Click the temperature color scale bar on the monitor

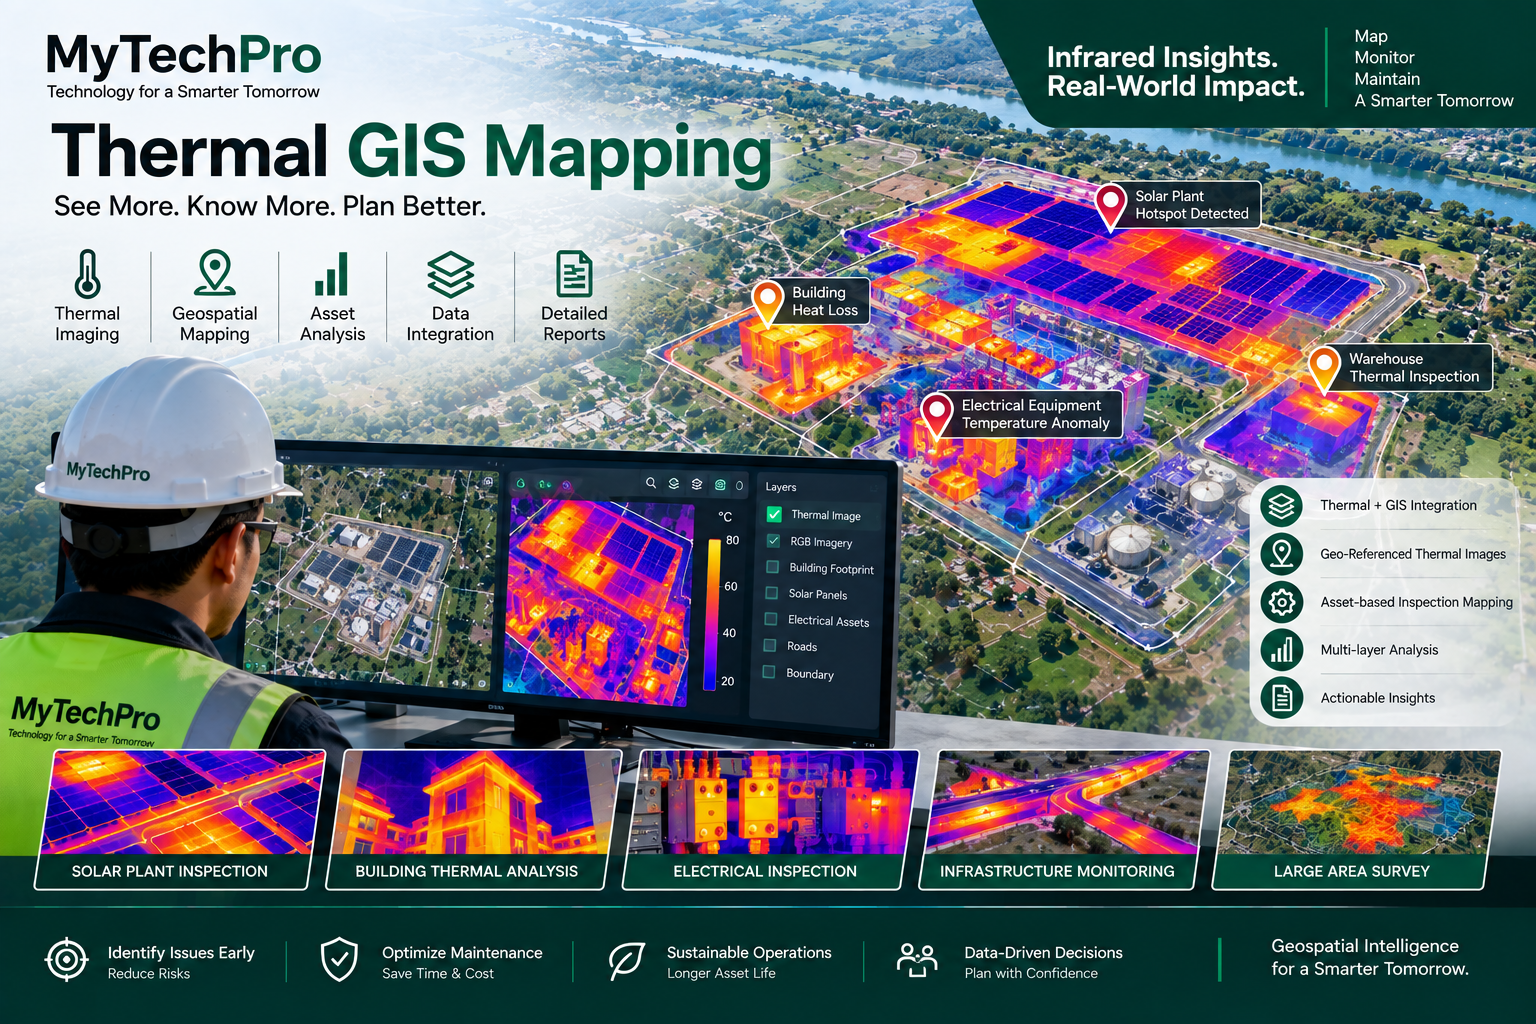[713, 614]
